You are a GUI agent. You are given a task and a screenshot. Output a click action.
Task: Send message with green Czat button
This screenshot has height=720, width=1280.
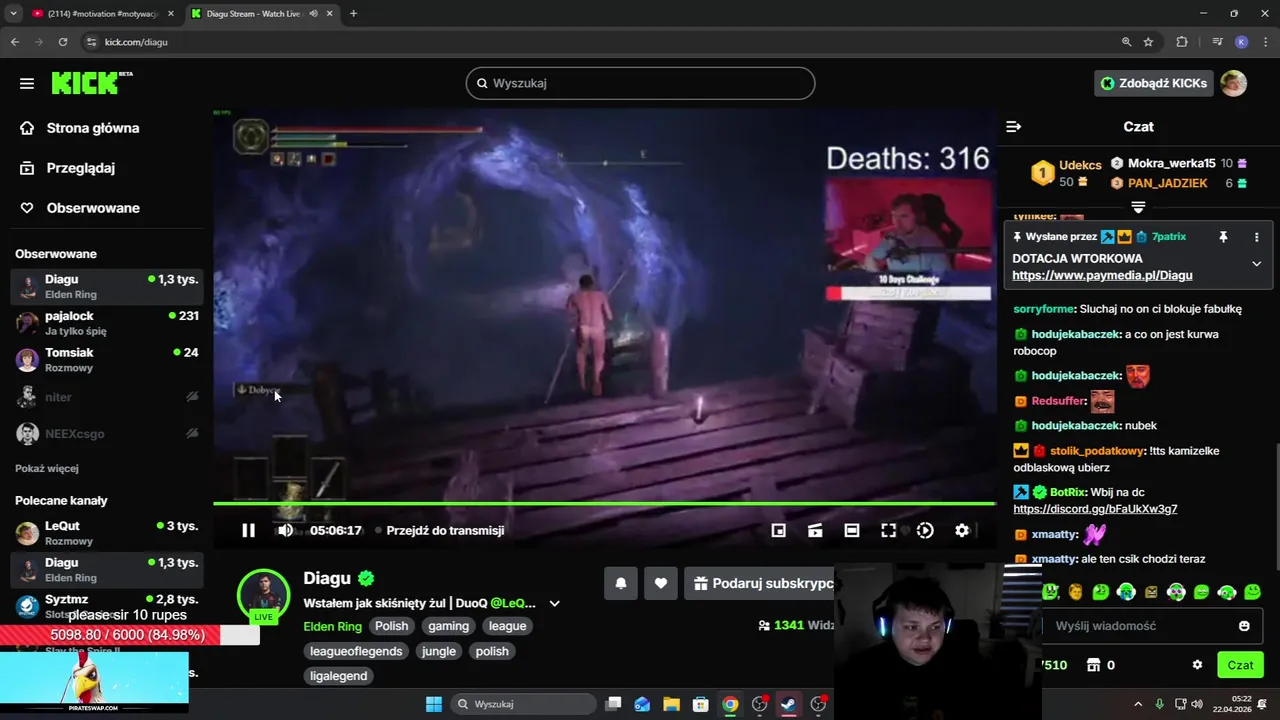click(x=1240, y=665)
